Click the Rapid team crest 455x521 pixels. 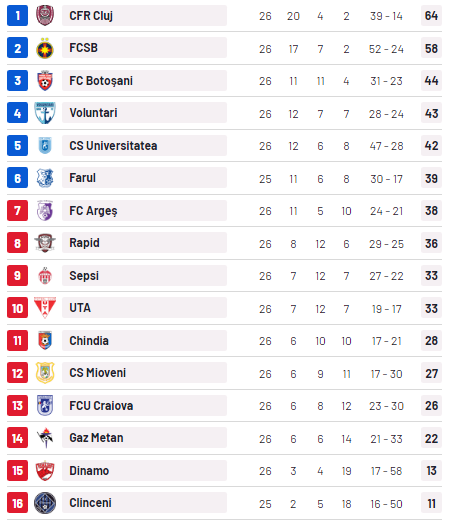click(45, 243)
